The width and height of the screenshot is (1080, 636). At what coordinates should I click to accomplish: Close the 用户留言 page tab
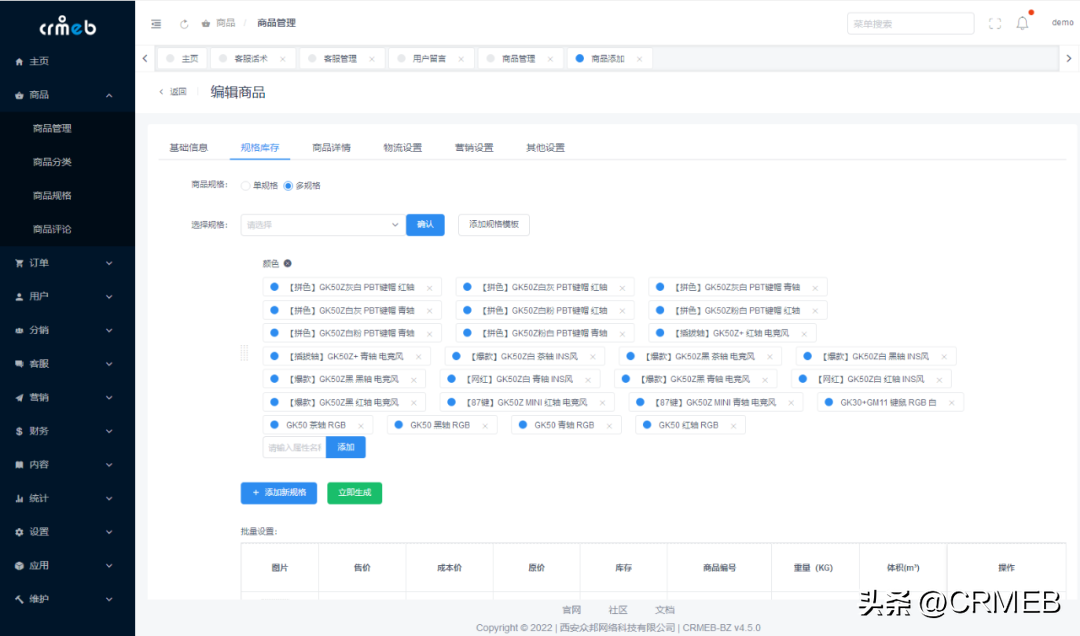point(461,59)
